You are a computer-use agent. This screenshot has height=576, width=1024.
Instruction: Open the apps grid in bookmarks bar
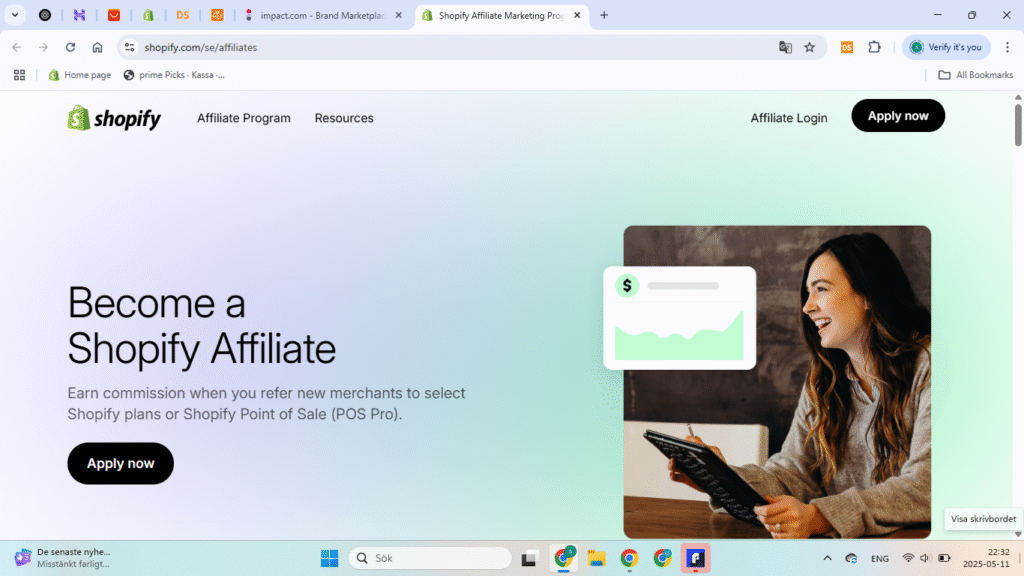pyautogui.click(x=20, y=75)
